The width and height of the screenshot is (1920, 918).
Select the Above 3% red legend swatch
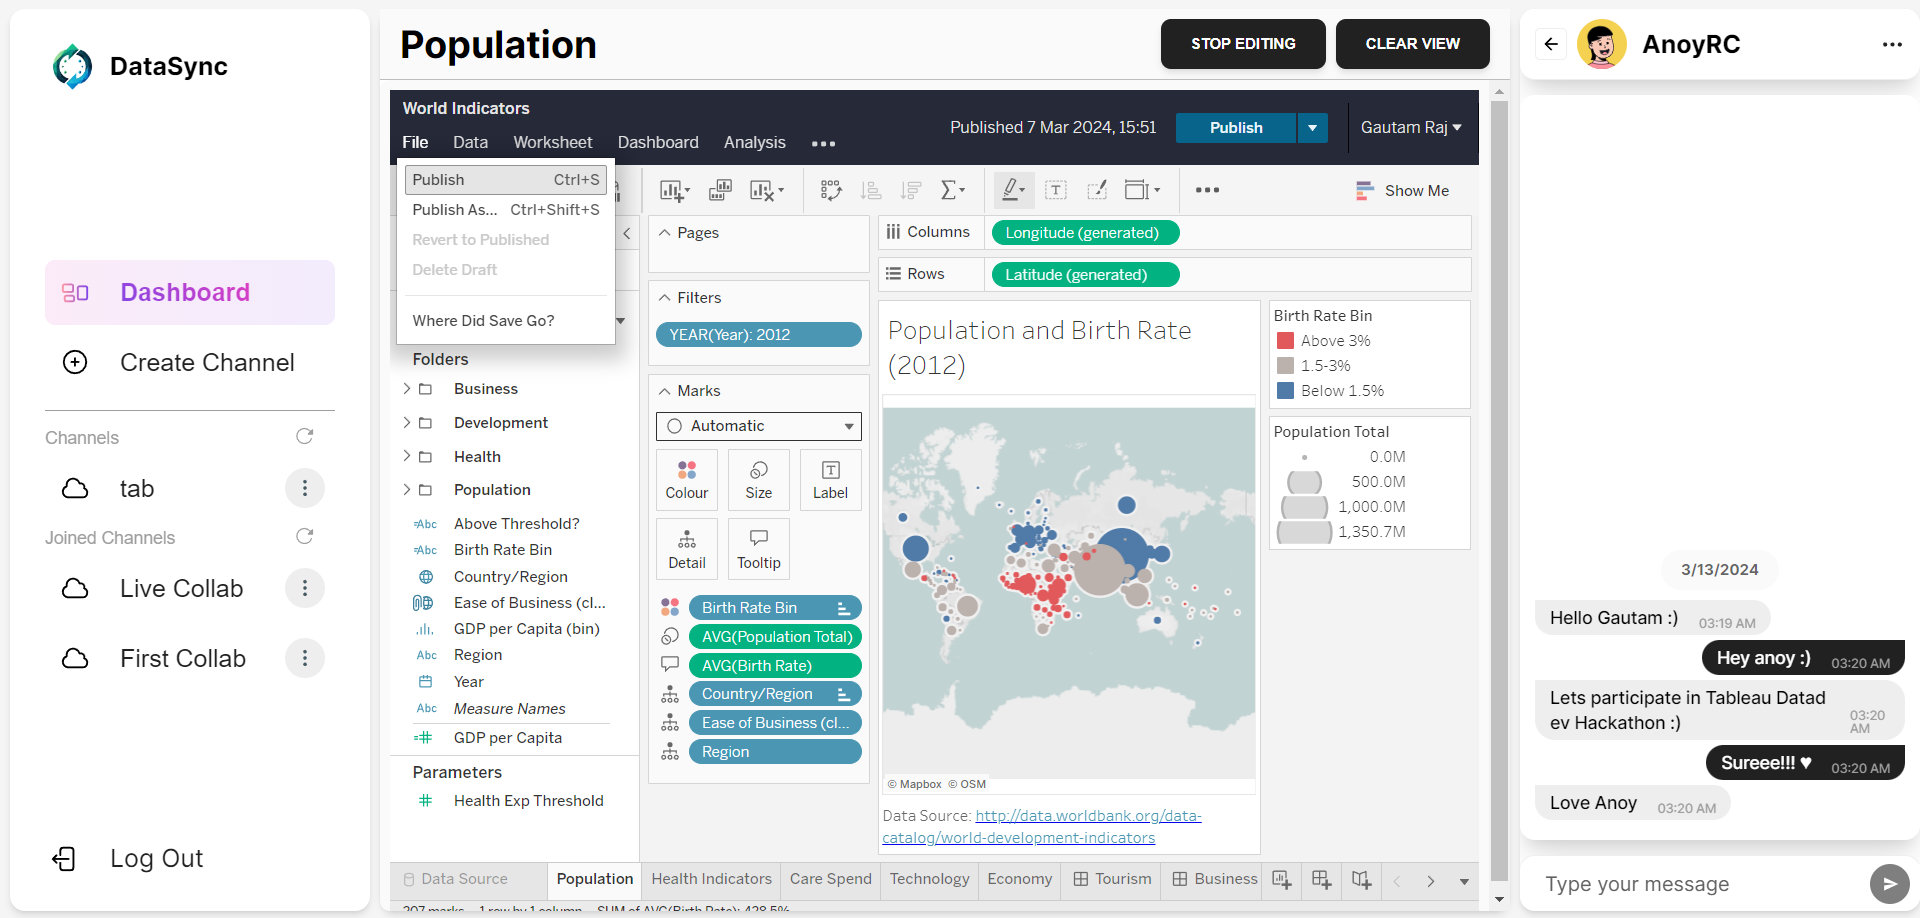point(1286,341)
